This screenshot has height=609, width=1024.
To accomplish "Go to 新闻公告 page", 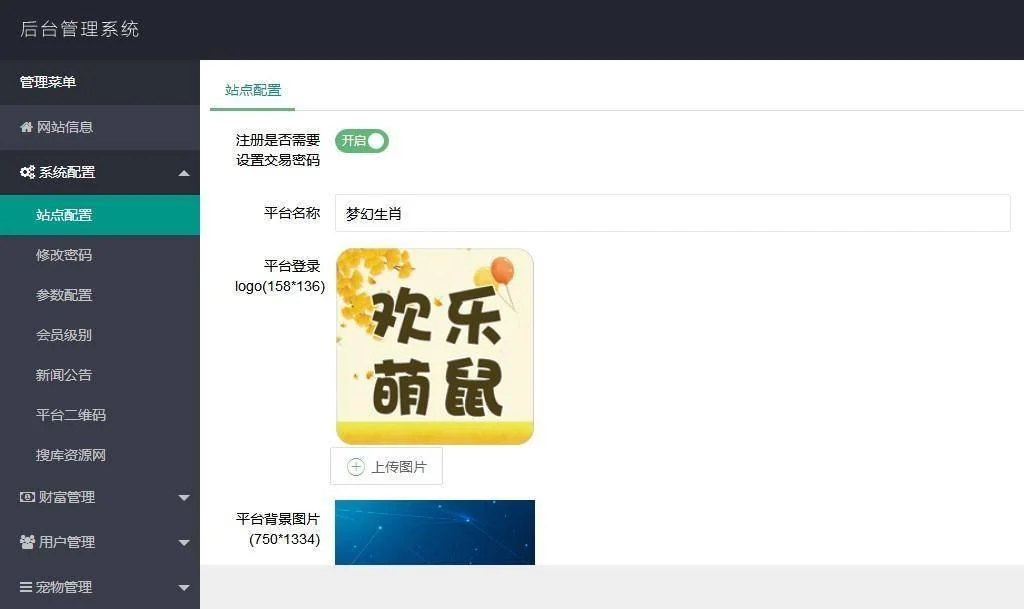I will [x=64, y=375].
